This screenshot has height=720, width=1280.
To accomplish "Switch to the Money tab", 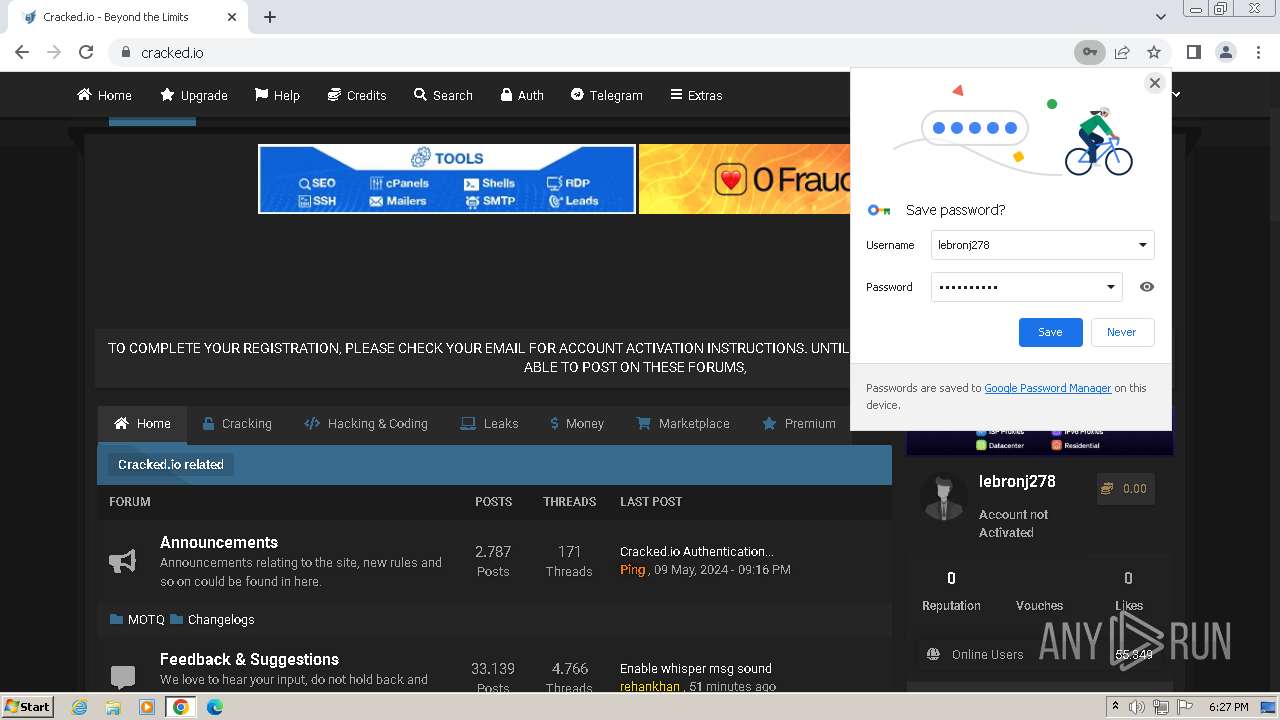I will [577, 423].
